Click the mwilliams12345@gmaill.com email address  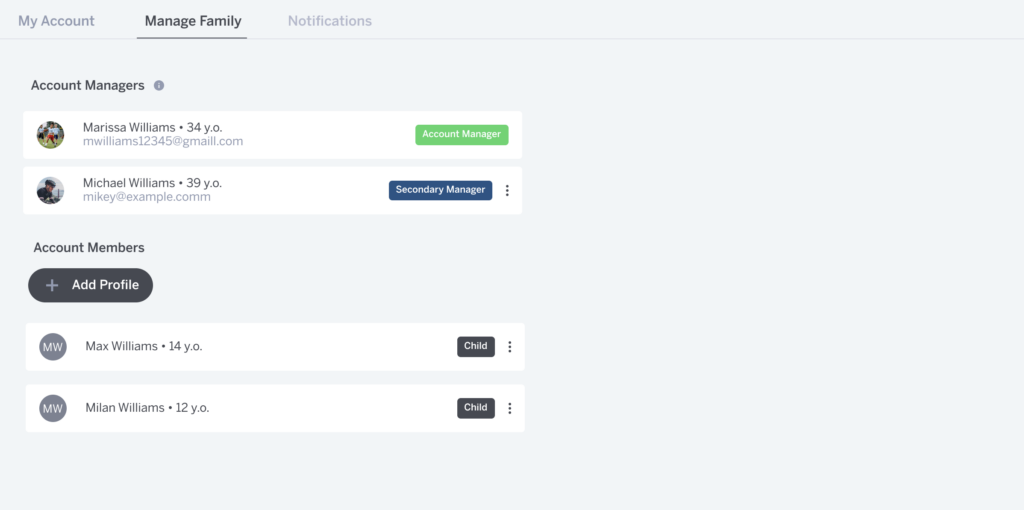tap(163, 142)
